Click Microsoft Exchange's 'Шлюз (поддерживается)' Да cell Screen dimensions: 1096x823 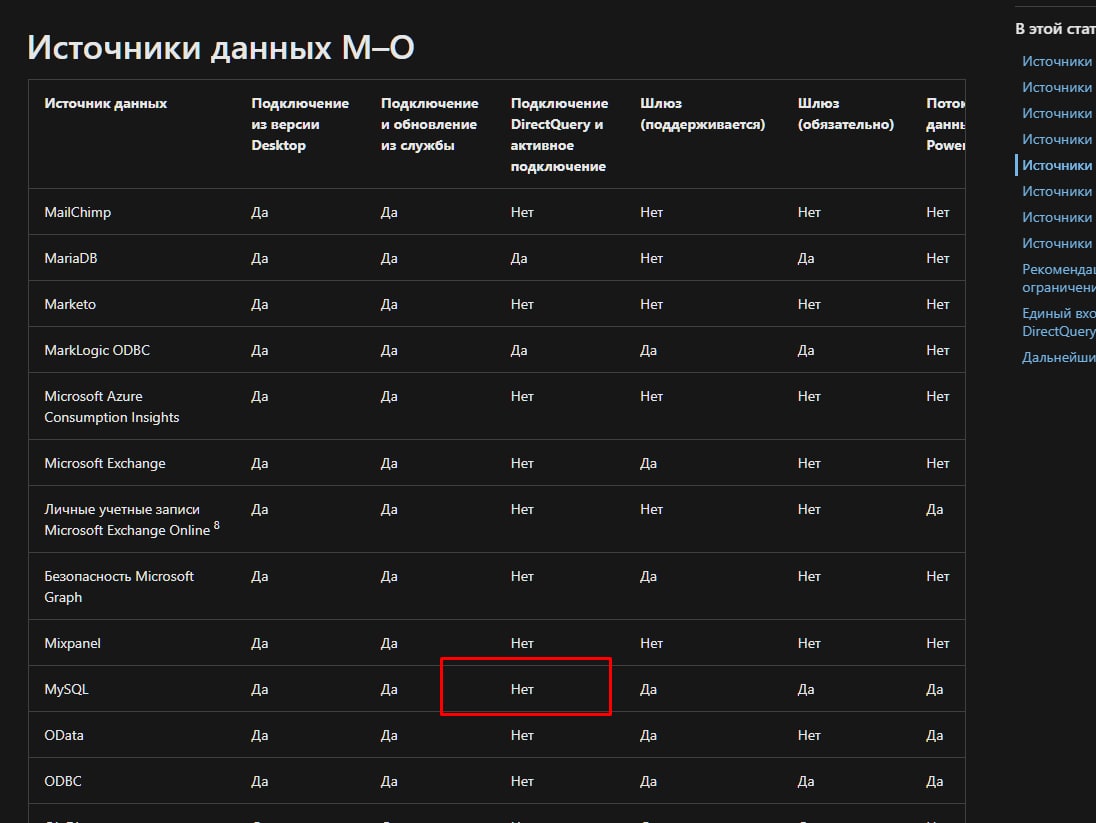pos(648,463)
